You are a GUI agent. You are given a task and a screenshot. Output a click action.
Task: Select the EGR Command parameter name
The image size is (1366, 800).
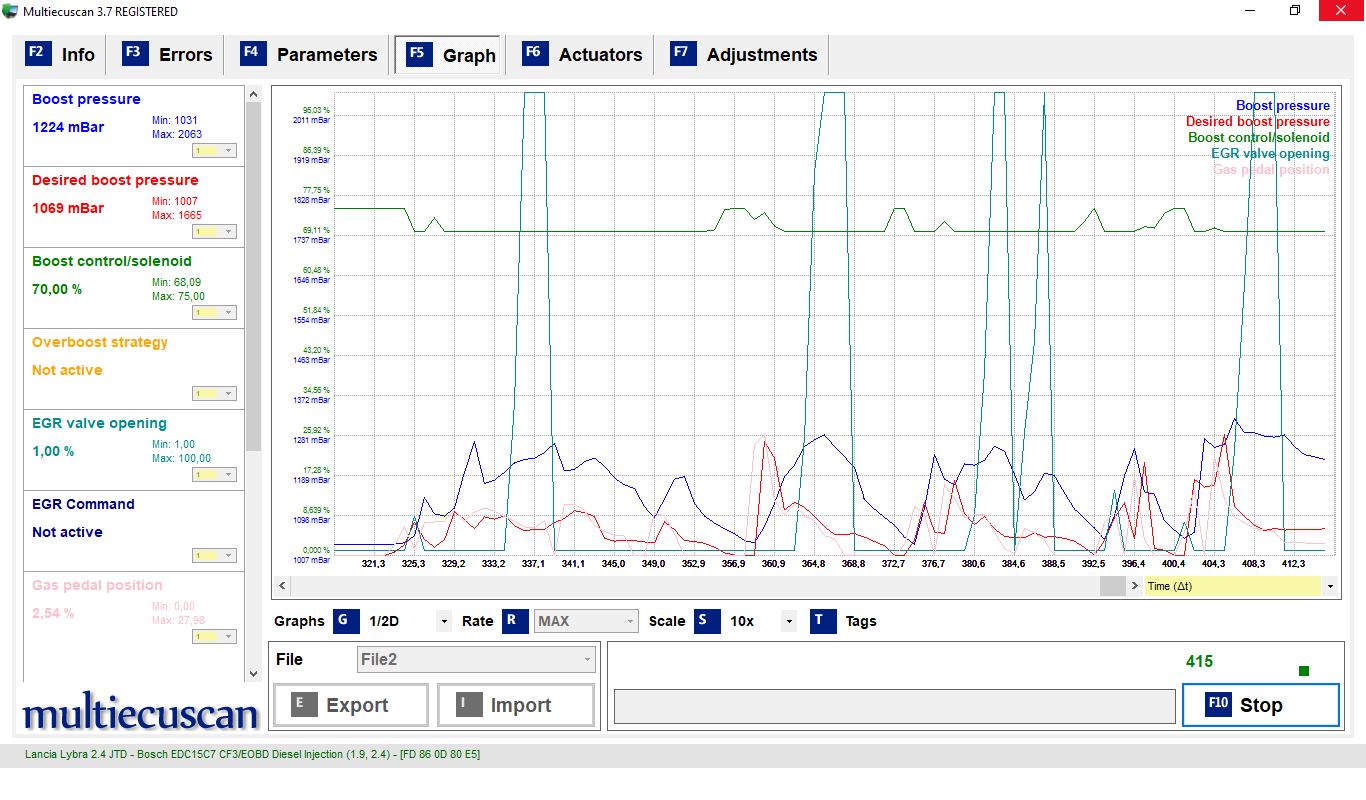[x=83, y=504]
